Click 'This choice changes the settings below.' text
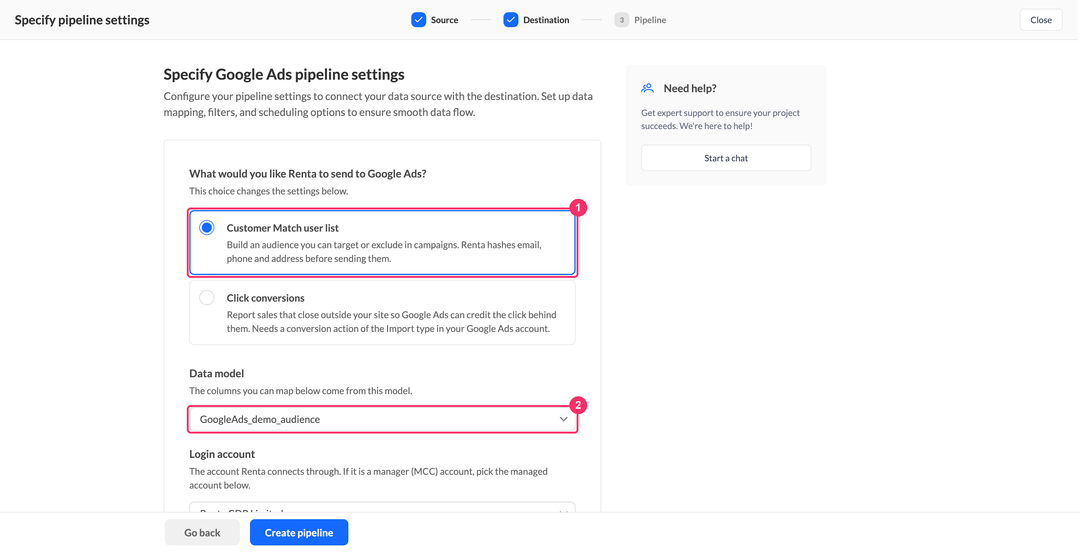This screenshot has height=552, width=1080. 269,191
